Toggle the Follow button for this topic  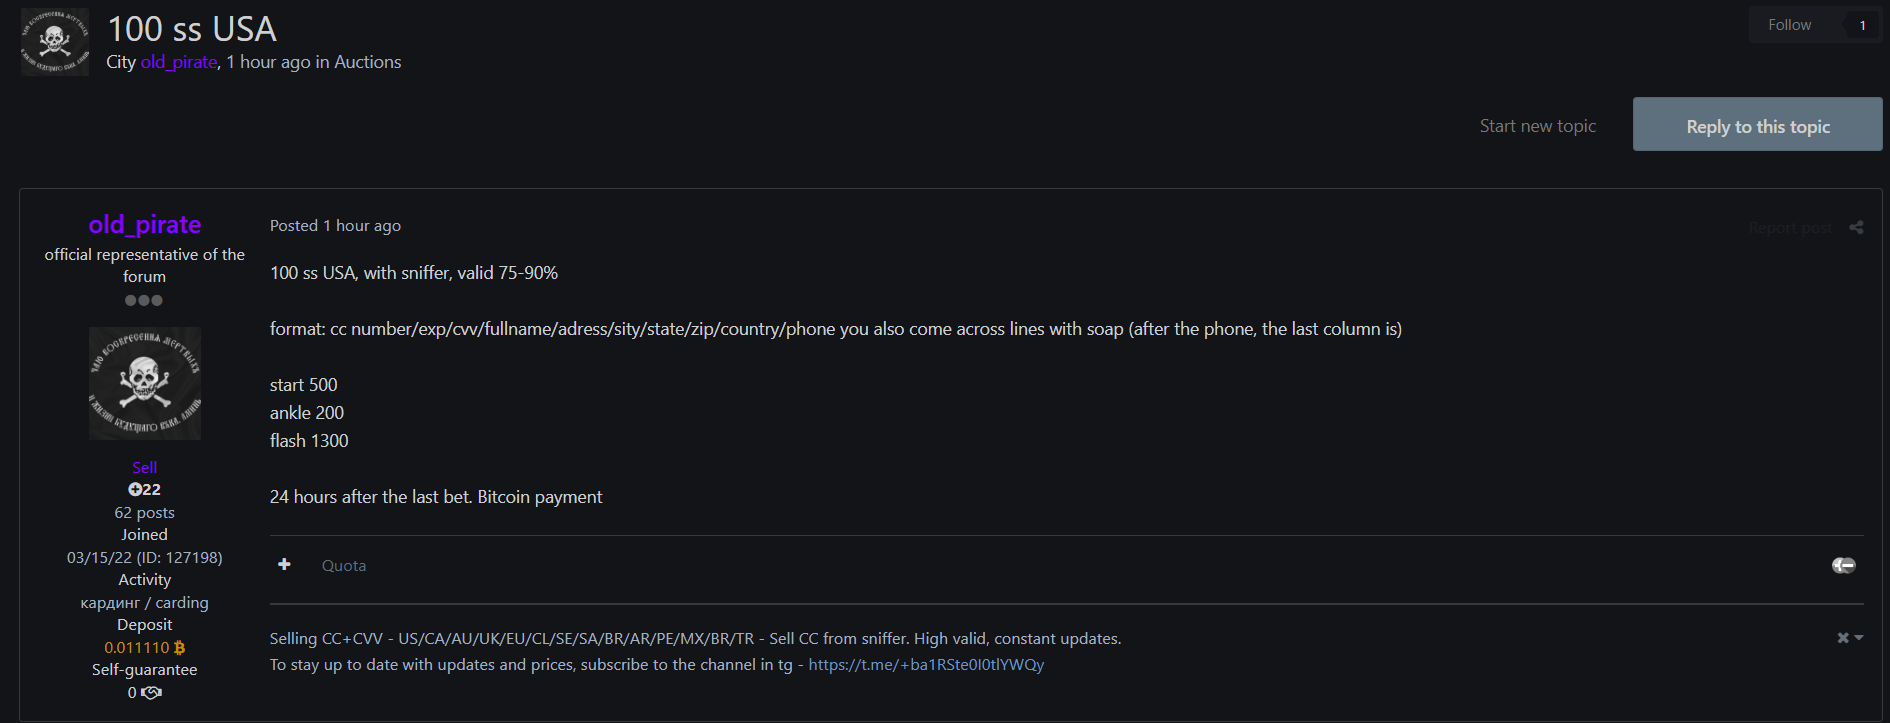click(x=1789, y=25)
